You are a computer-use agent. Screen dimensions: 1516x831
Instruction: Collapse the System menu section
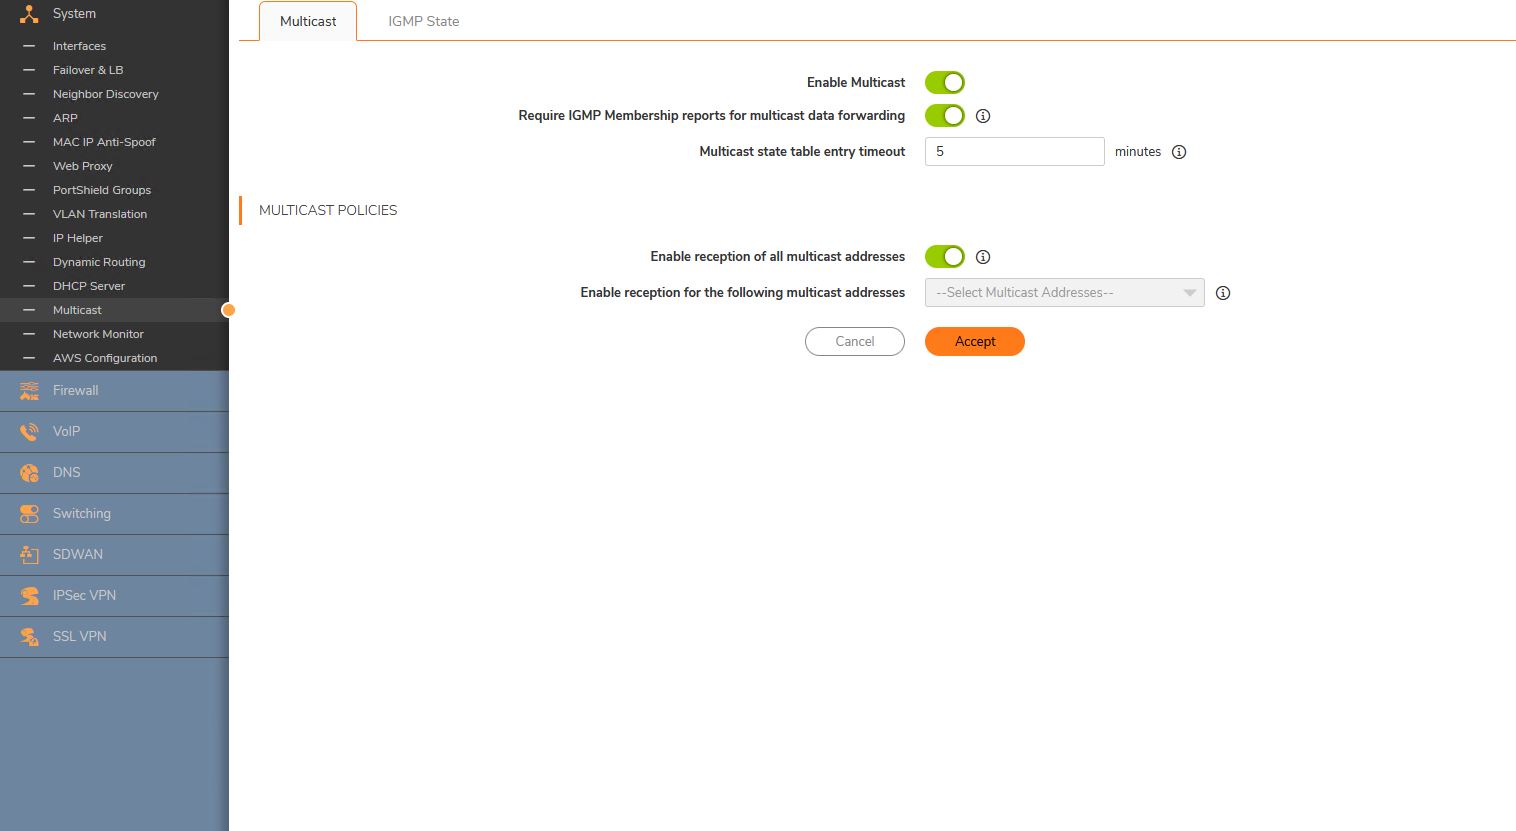click(x=74, y=14)
